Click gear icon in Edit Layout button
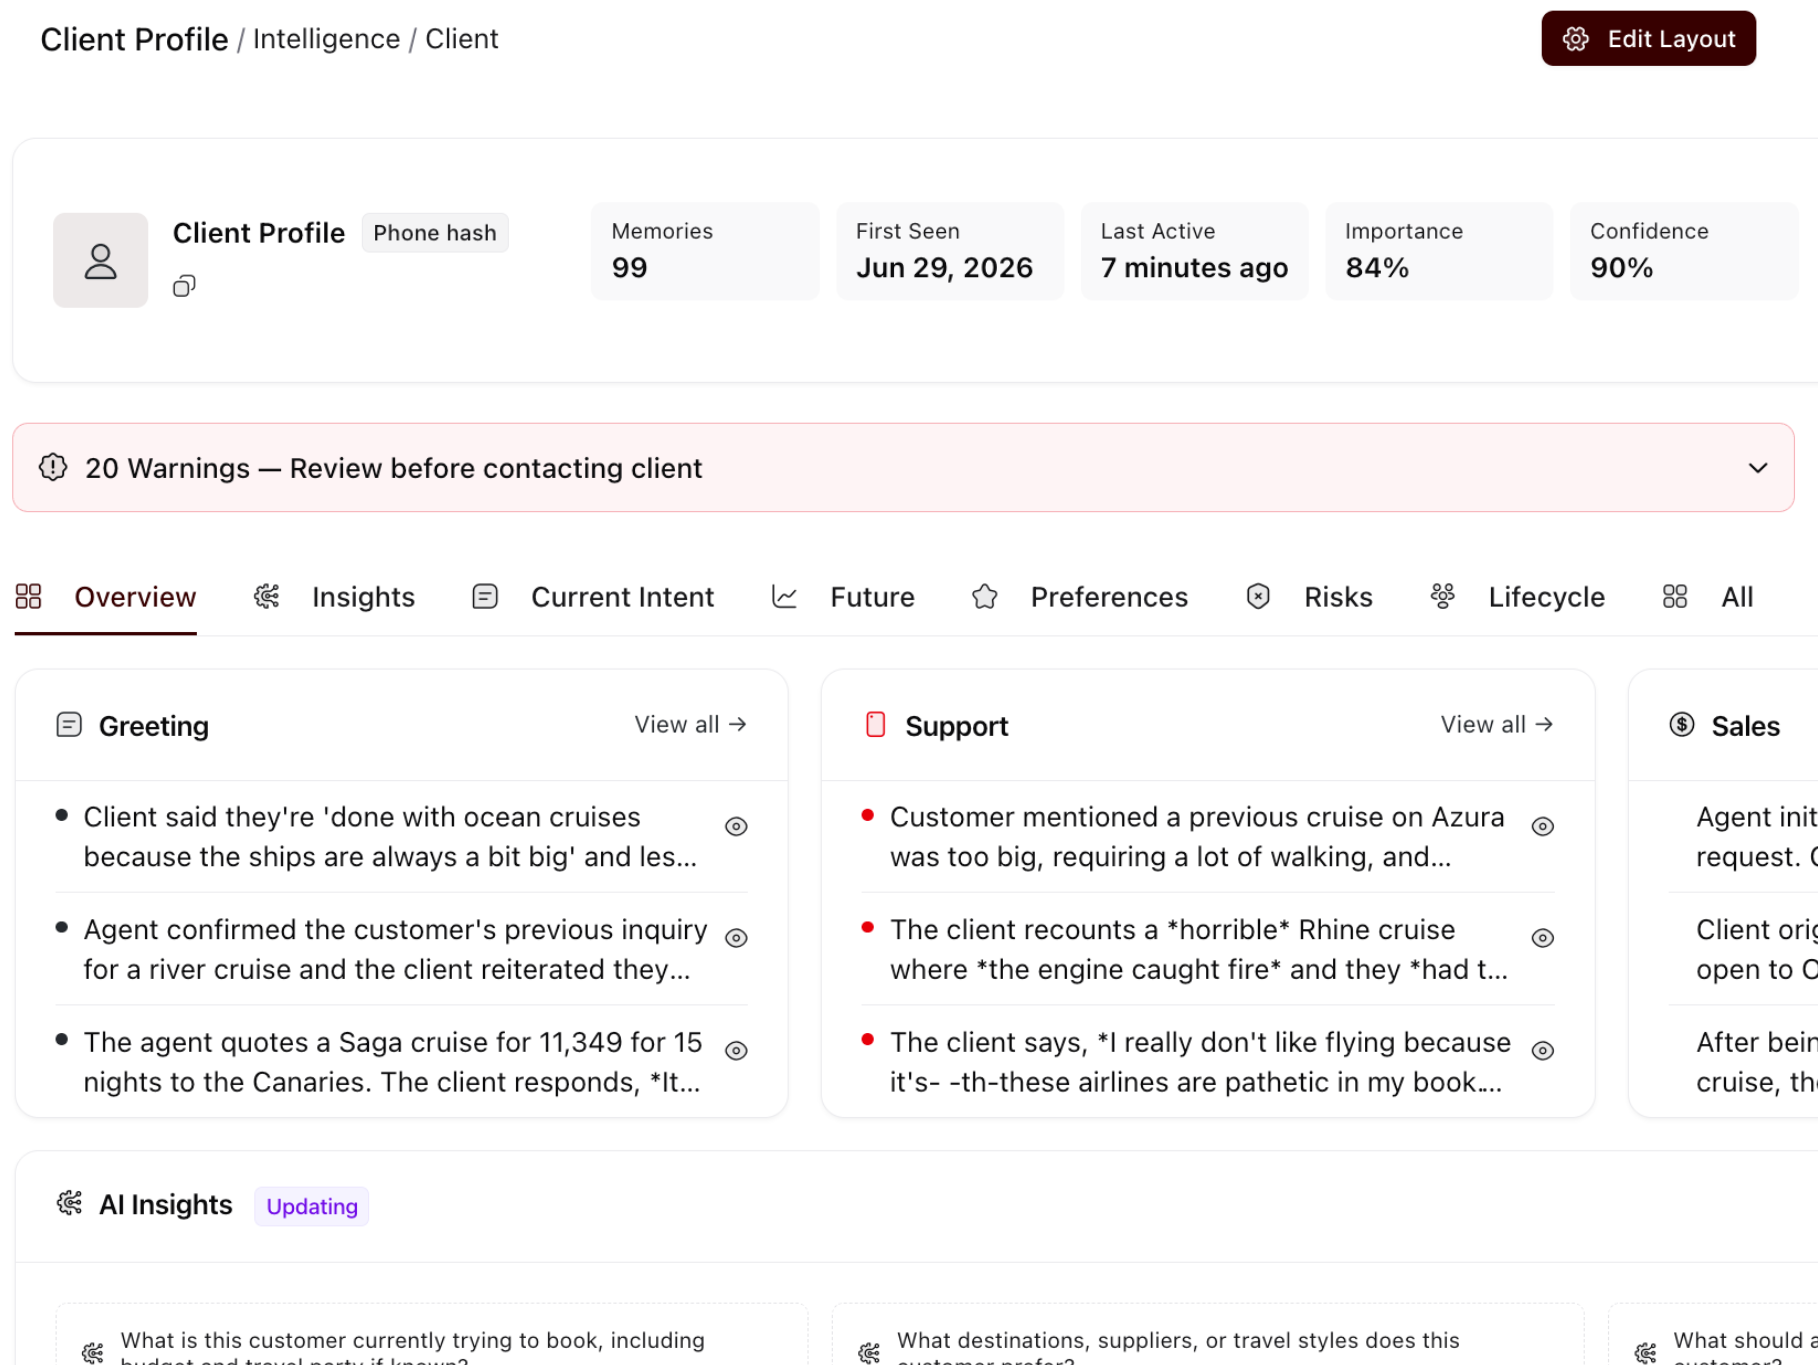Screen dimensions: 1818x1365 [x=1576, y=39]
